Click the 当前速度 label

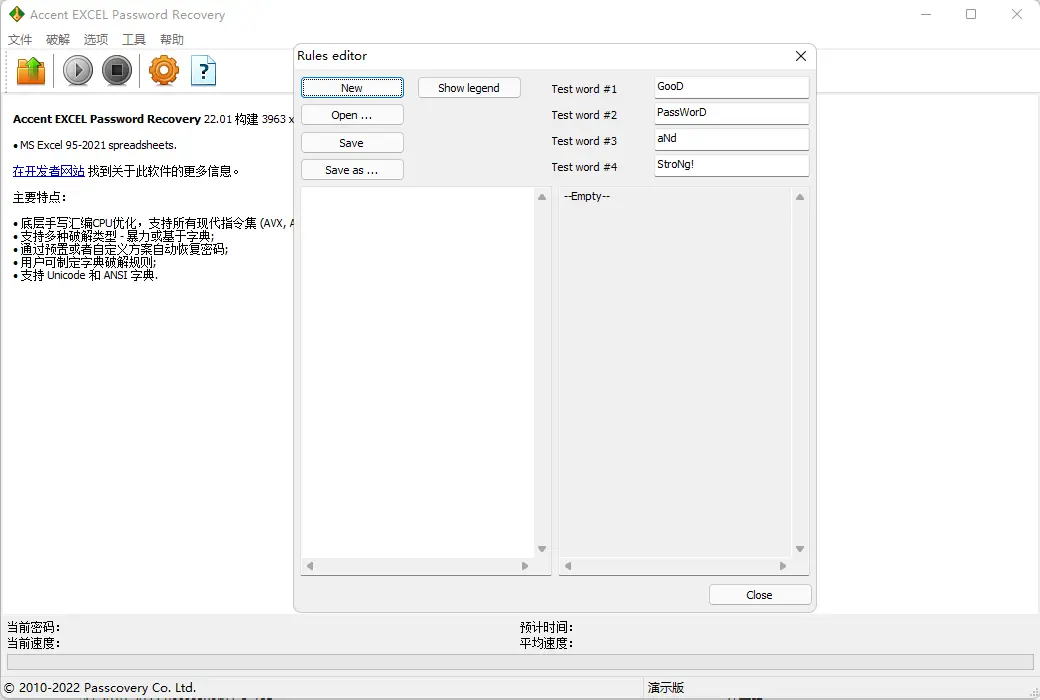[33, 643]
